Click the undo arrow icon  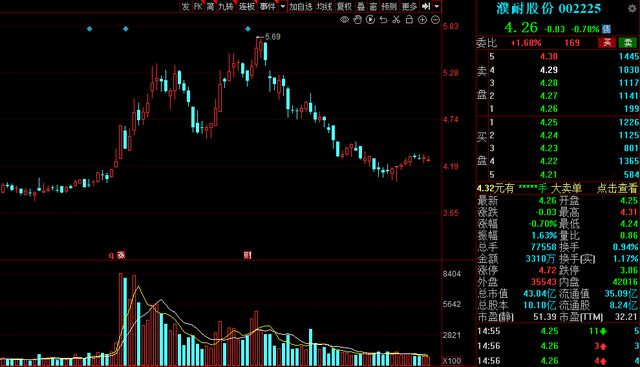[383, 20]
